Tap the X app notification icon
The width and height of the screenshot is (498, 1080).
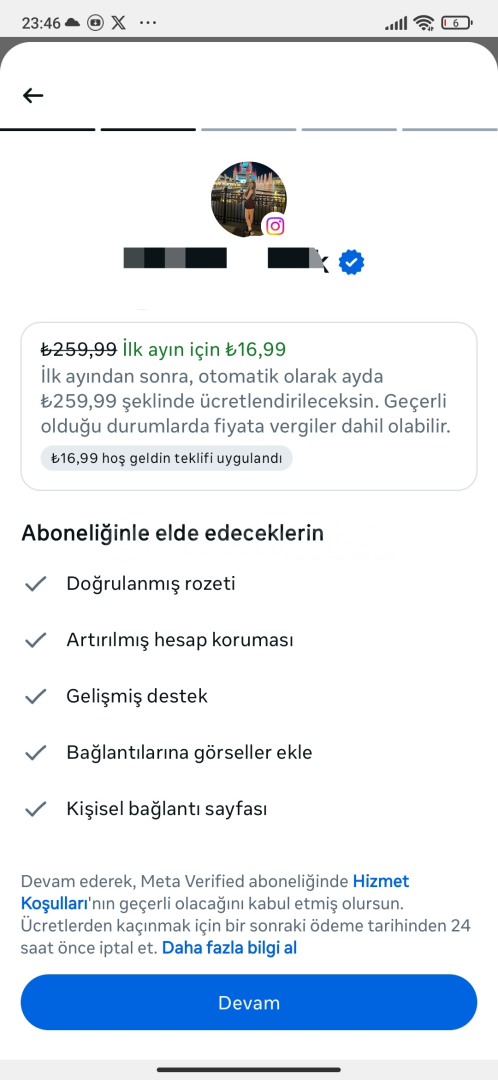point(118,23)
